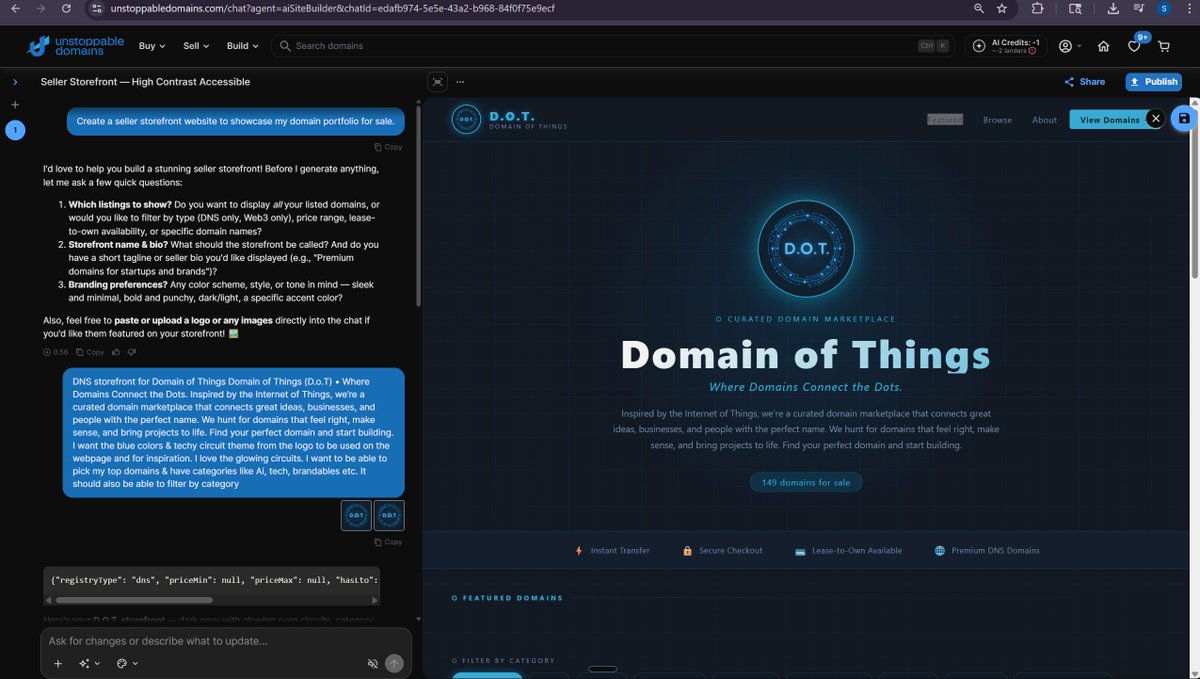The width and height of the screenshot is (1200, 679).
Task: Start a new chat with plus icon
Action: coord(15,105)
